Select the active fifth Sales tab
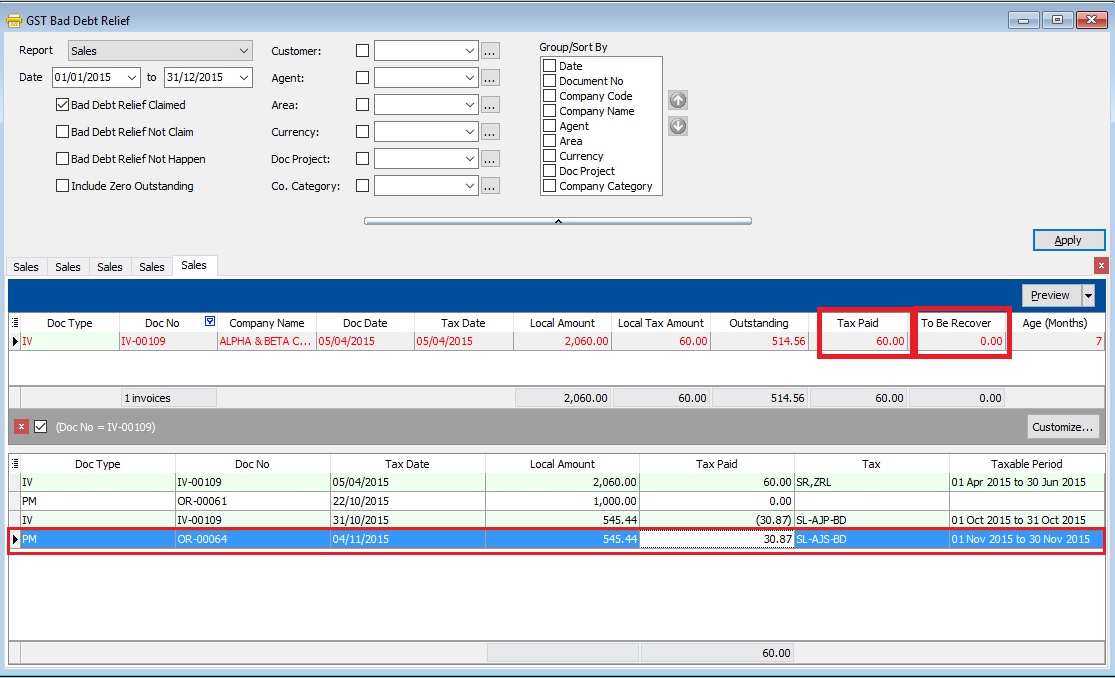 194,265
